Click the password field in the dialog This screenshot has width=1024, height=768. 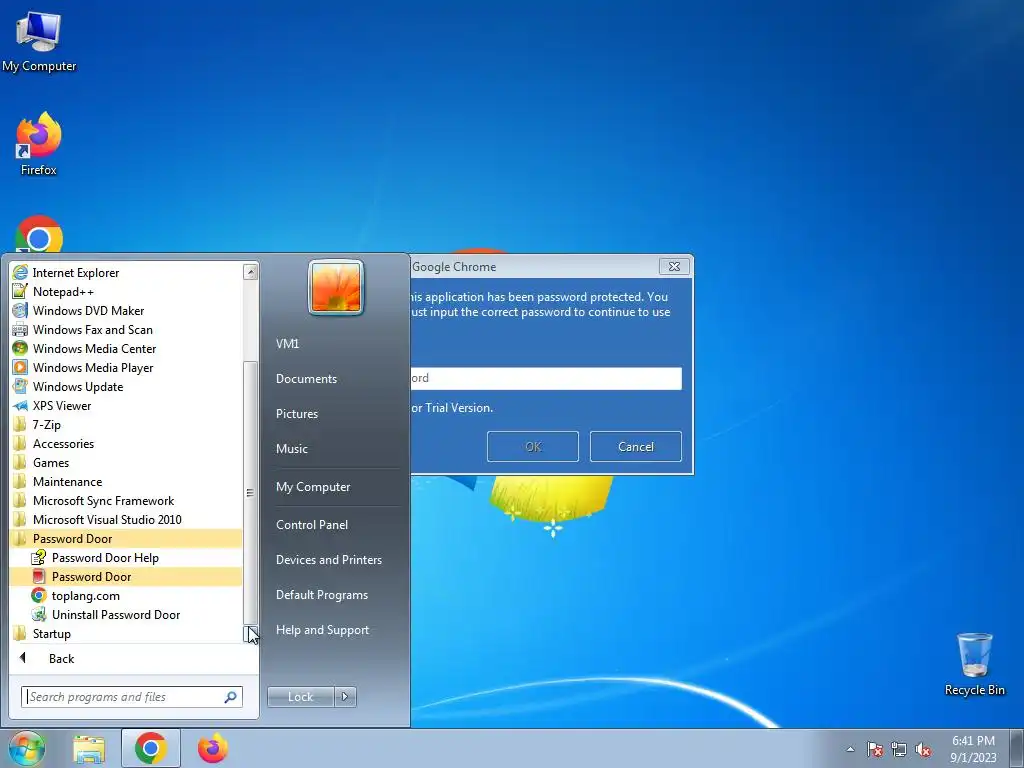click(x=546, y=378)
